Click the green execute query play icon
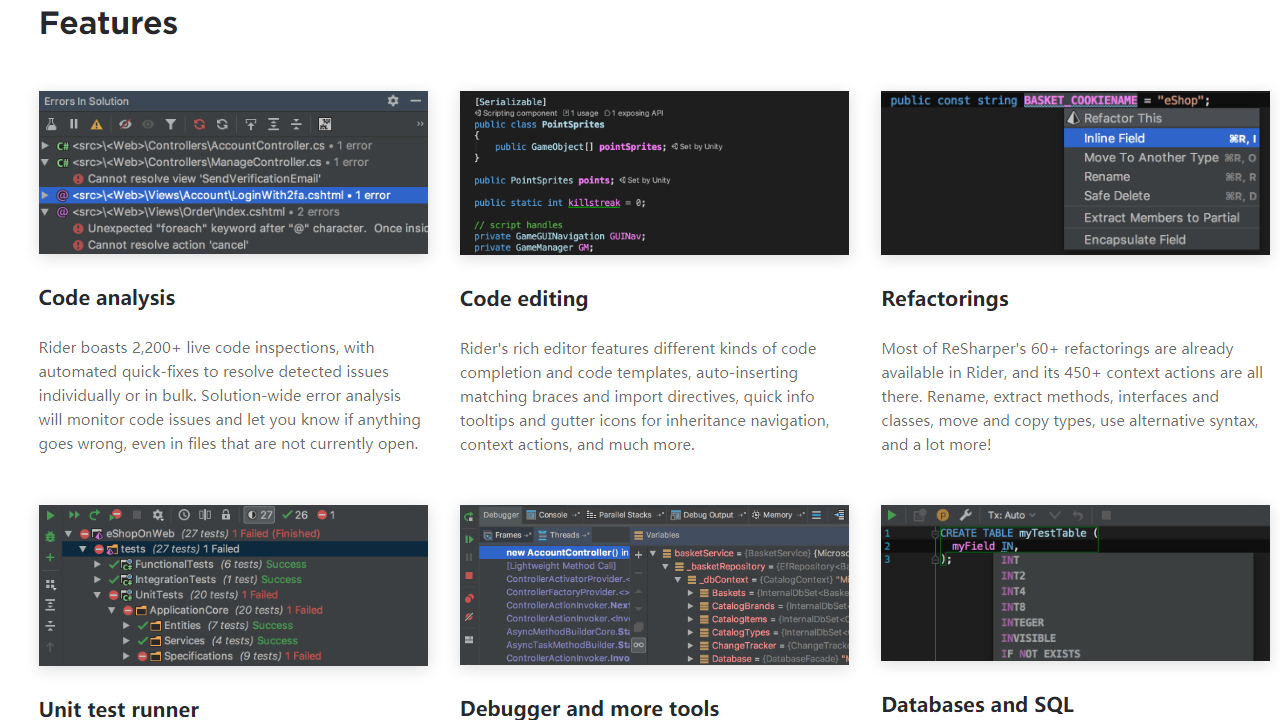The height and width of the screenshot is (720, 1280). [x=892, y=515]
